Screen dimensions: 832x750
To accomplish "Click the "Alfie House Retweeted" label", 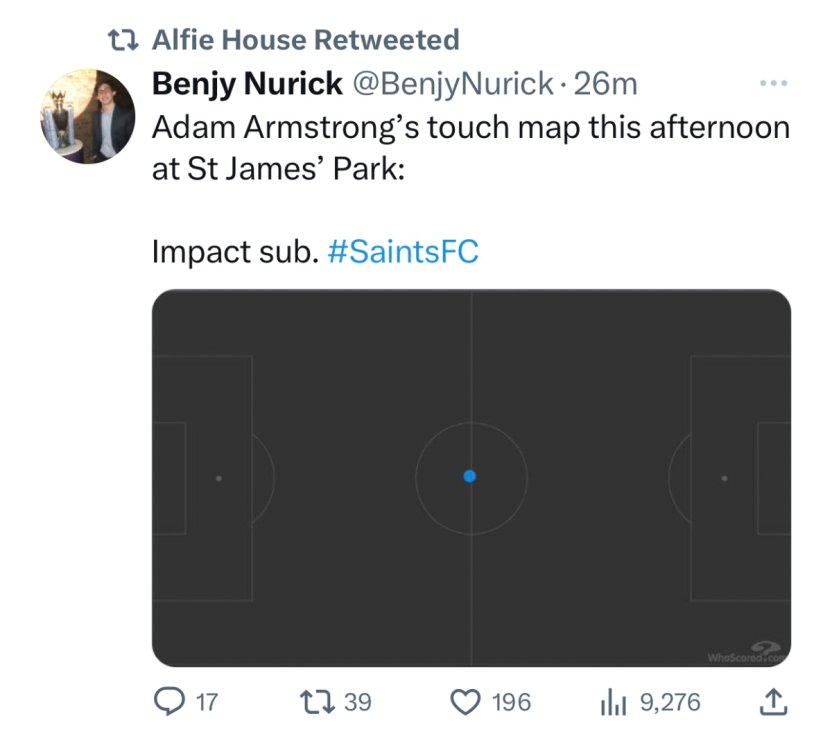I will (305, 40).
